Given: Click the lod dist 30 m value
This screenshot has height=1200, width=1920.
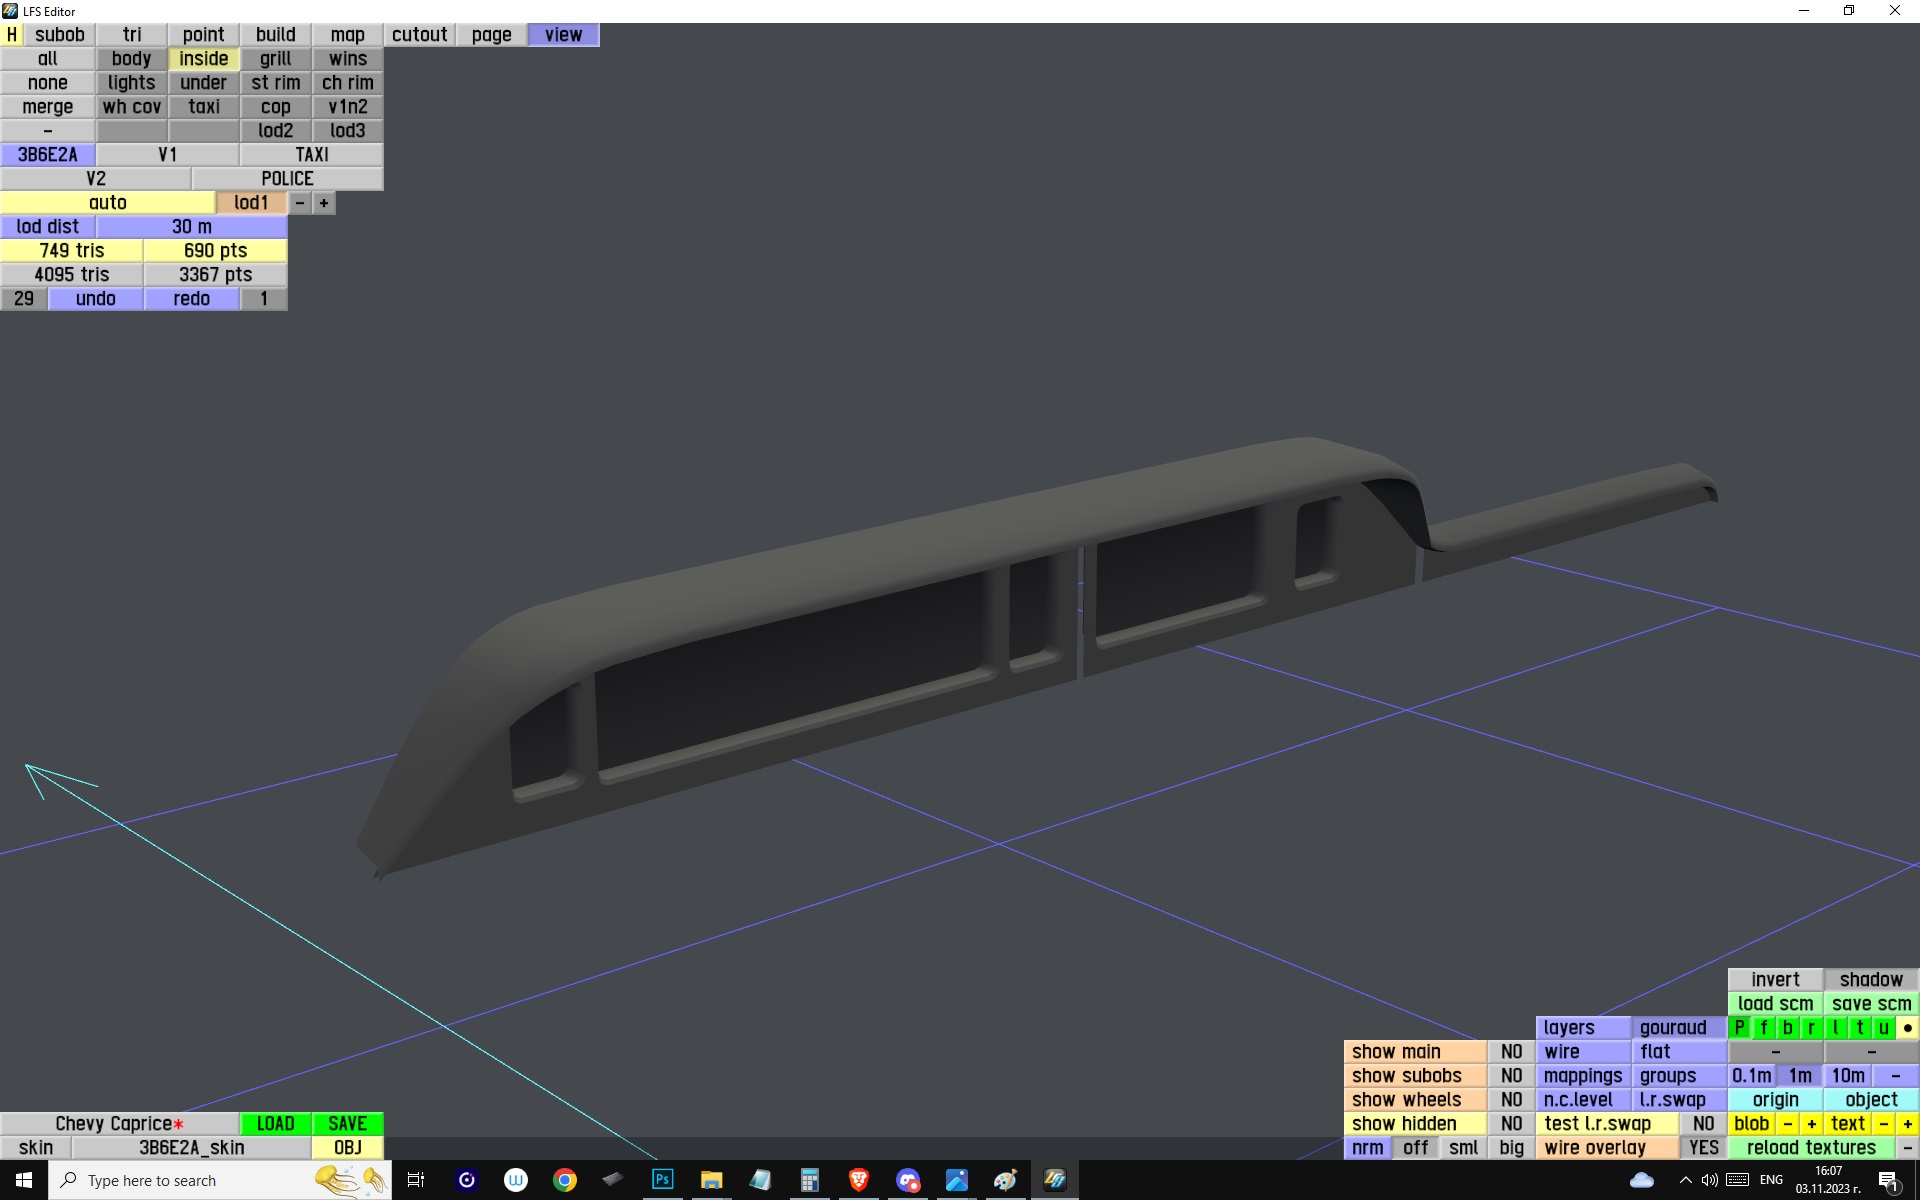Looking at the screenshot, I should 191,227.
